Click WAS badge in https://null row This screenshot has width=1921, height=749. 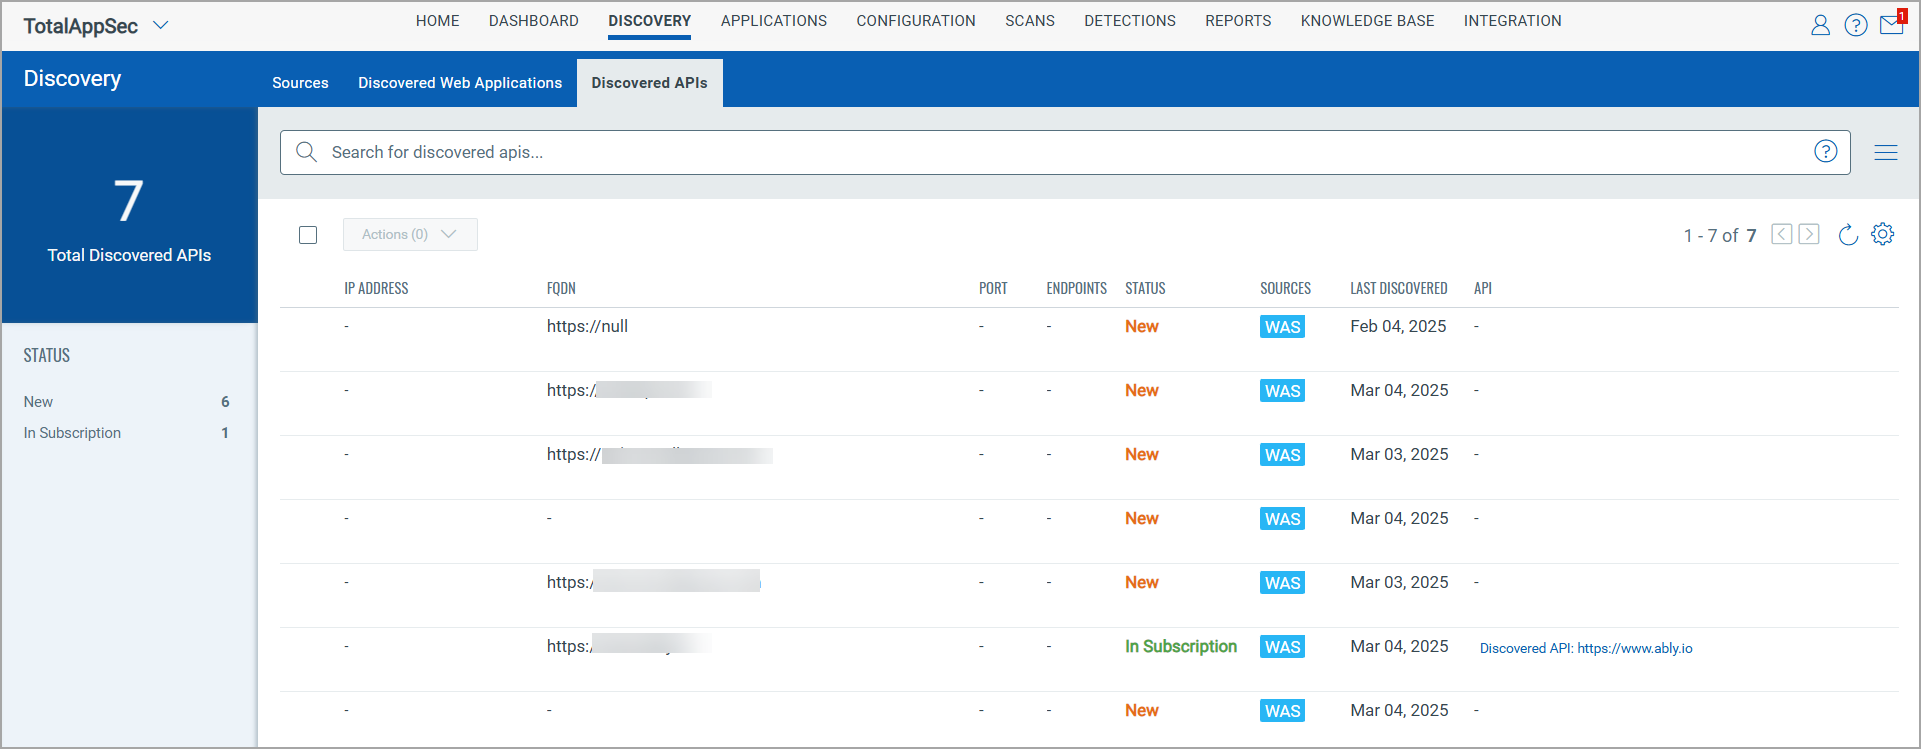(x=1282, y=327)
